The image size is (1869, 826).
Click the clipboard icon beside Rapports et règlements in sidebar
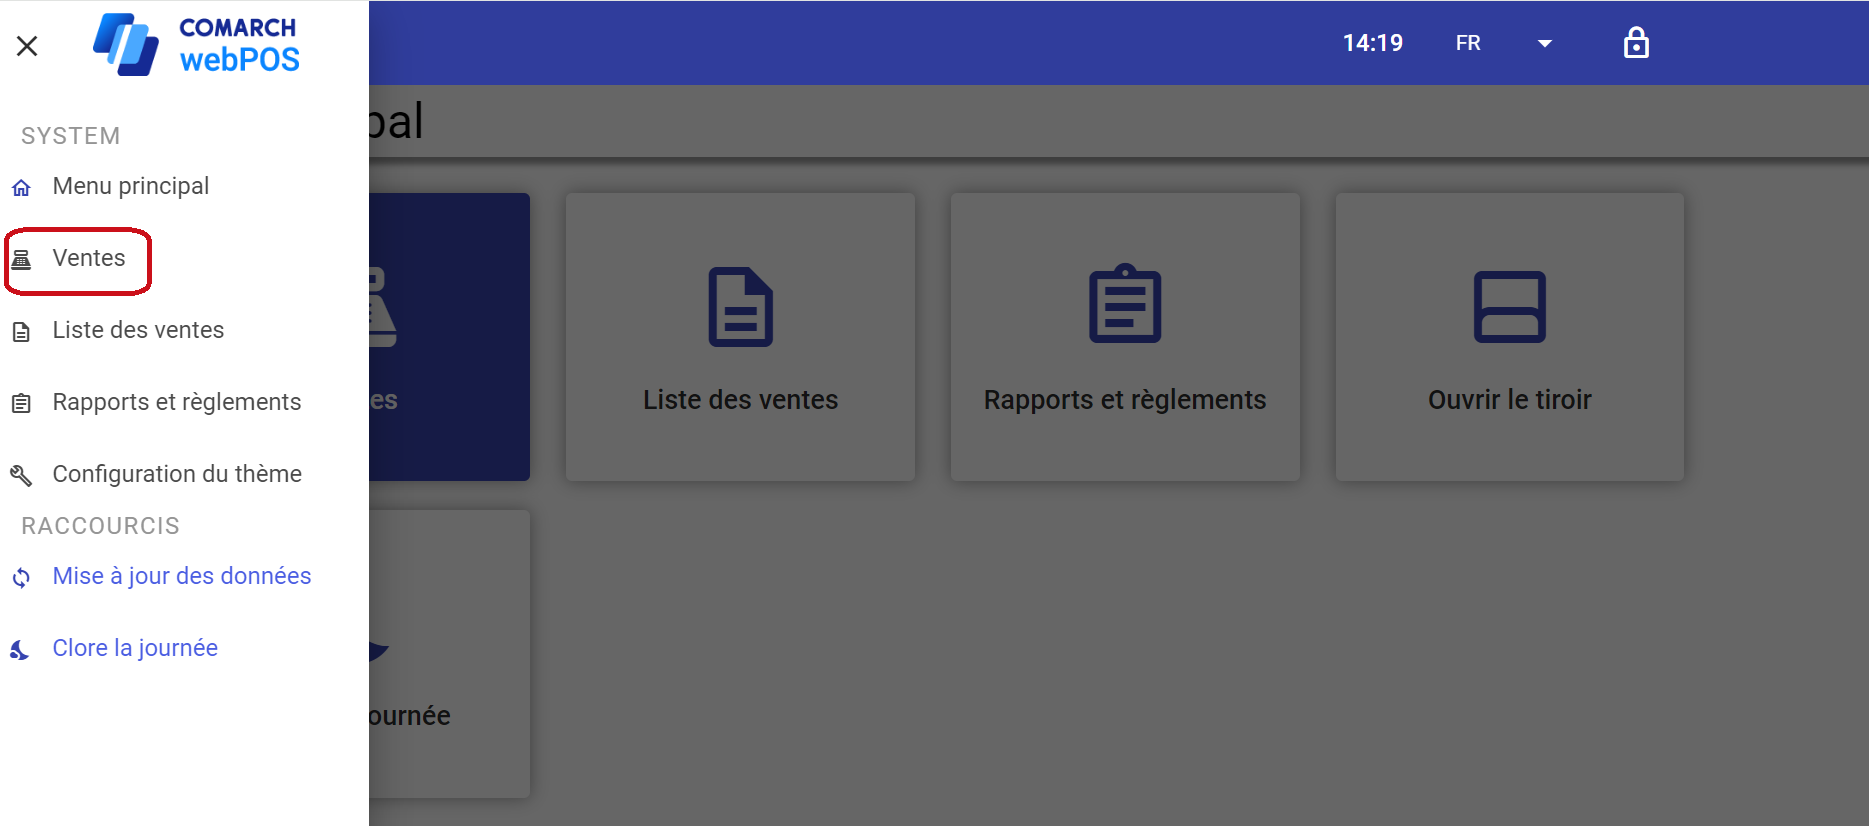pos(21,403)
